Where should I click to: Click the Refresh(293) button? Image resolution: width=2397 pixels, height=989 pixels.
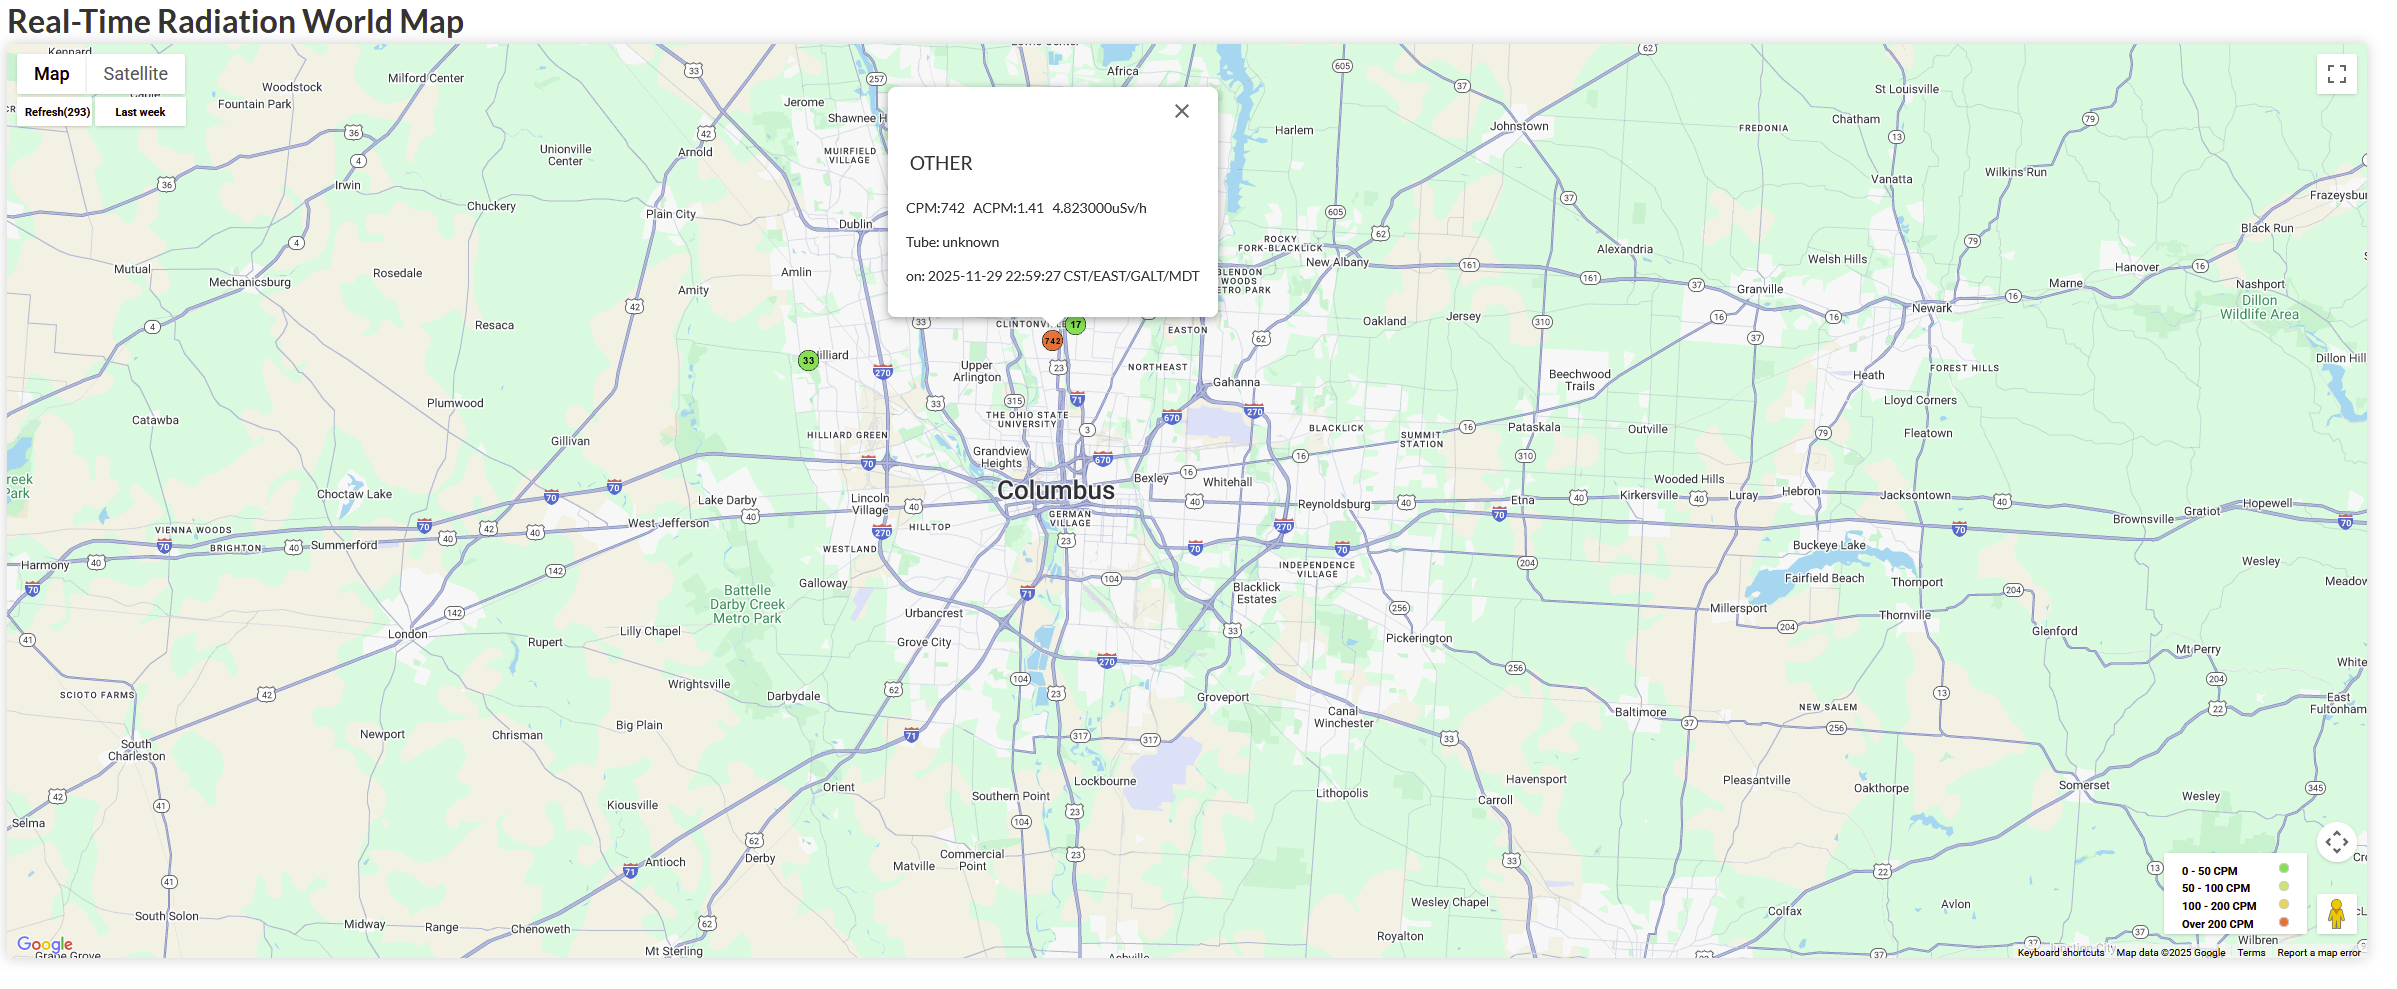(x=57, y=112)
